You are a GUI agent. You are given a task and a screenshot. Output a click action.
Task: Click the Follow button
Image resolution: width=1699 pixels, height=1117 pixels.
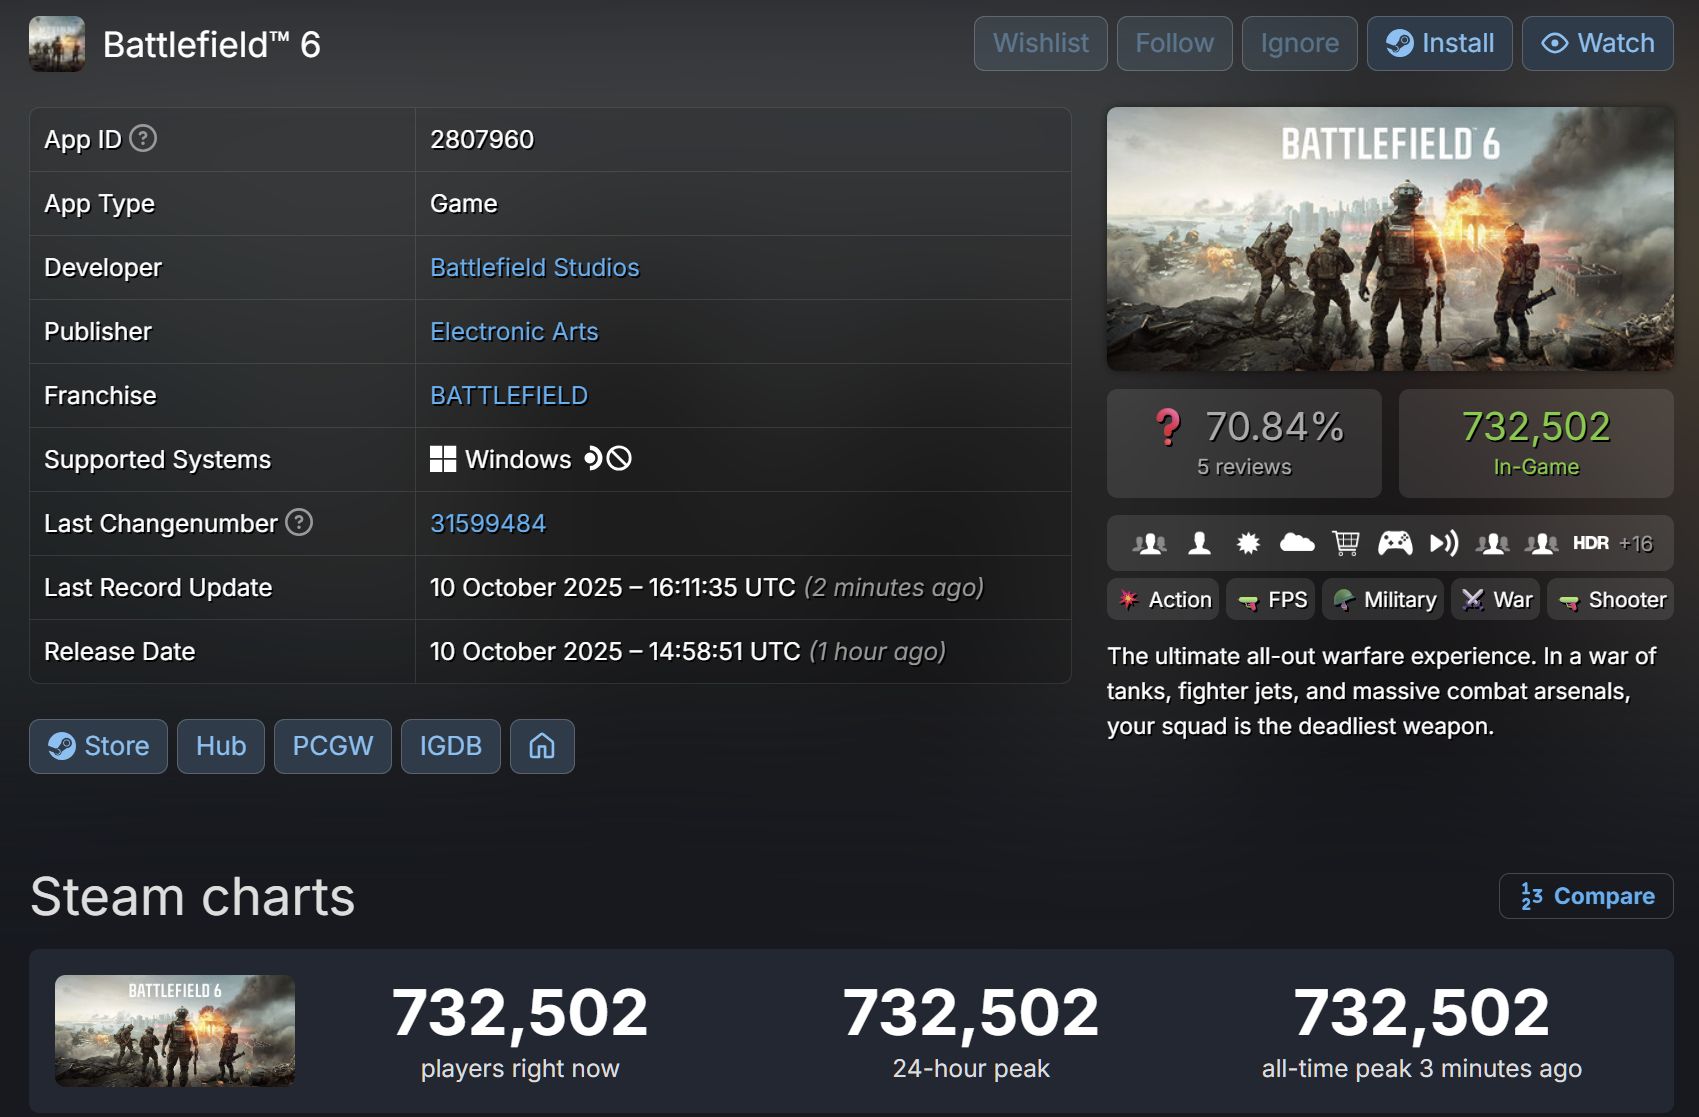(1174, 44)
